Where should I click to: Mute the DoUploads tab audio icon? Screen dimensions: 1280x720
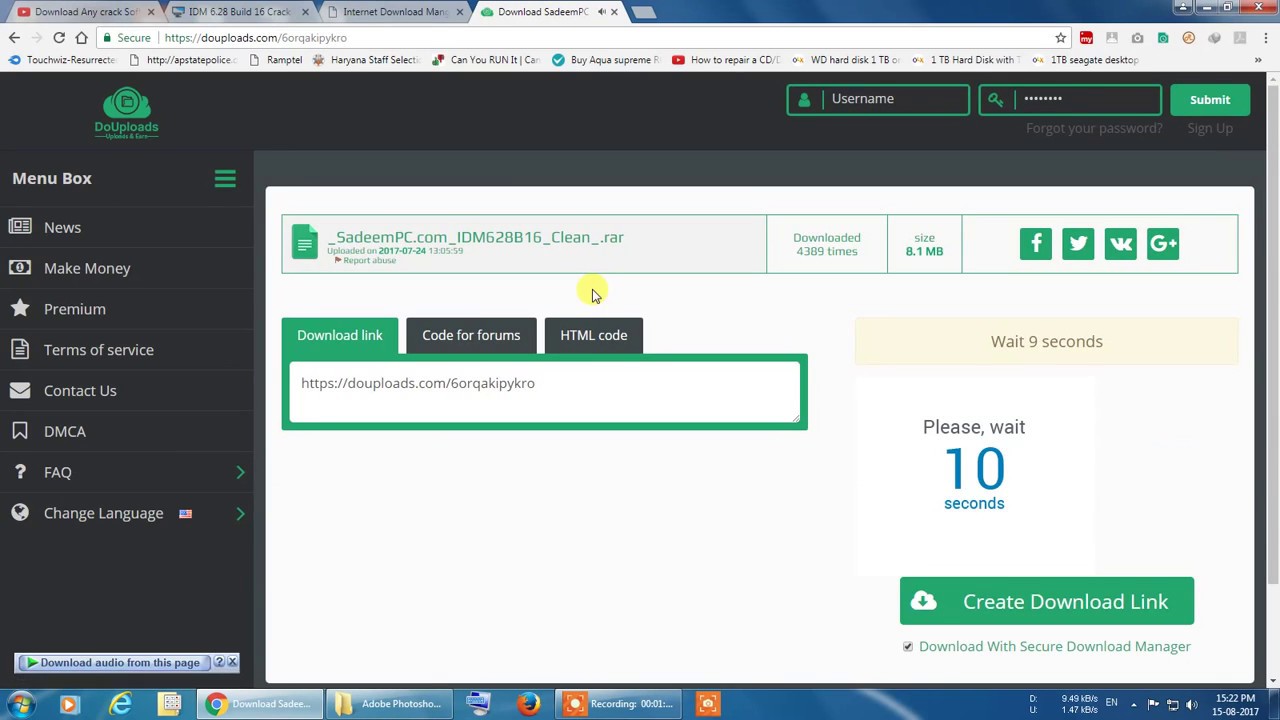601,12
